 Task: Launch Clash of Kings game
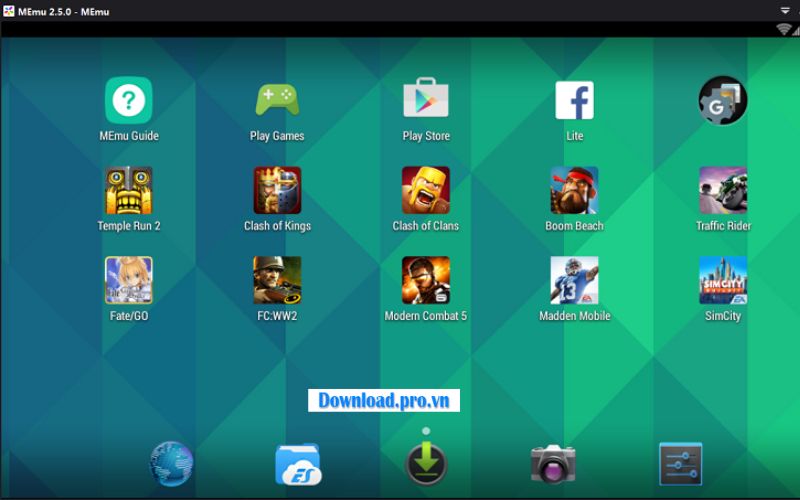277,190
